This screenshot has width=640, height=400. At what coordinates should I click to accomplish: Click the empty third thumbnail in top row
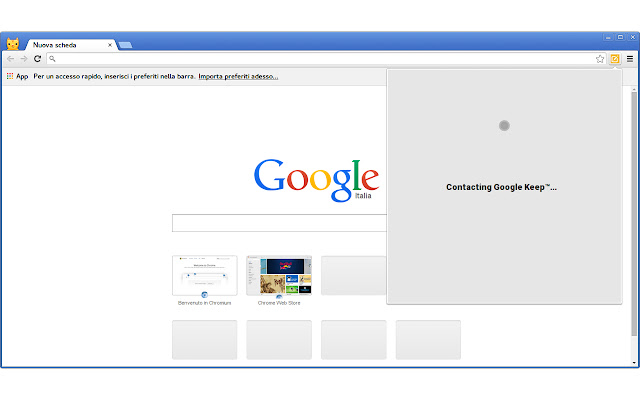click(353, 276)
